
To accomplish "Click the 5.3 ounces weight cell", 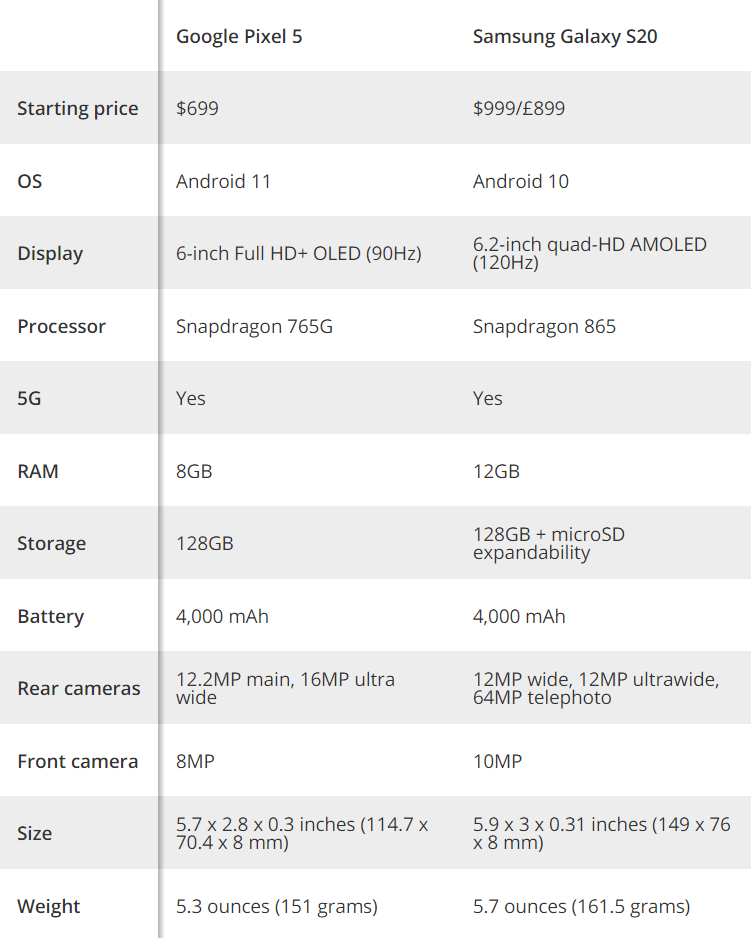I will (x=276, y=906).
